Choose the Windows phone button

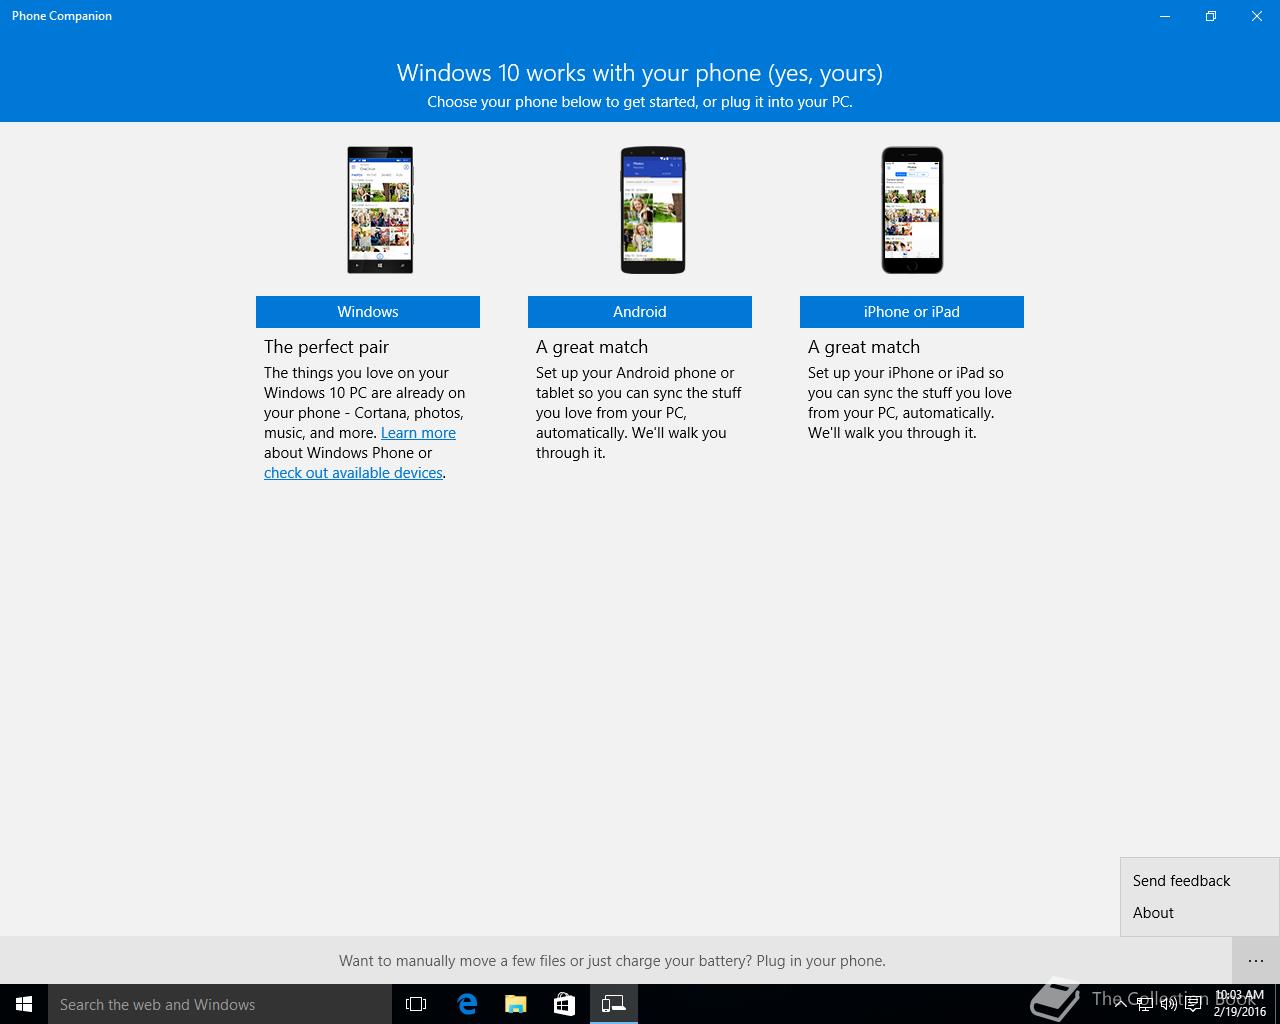368,312
